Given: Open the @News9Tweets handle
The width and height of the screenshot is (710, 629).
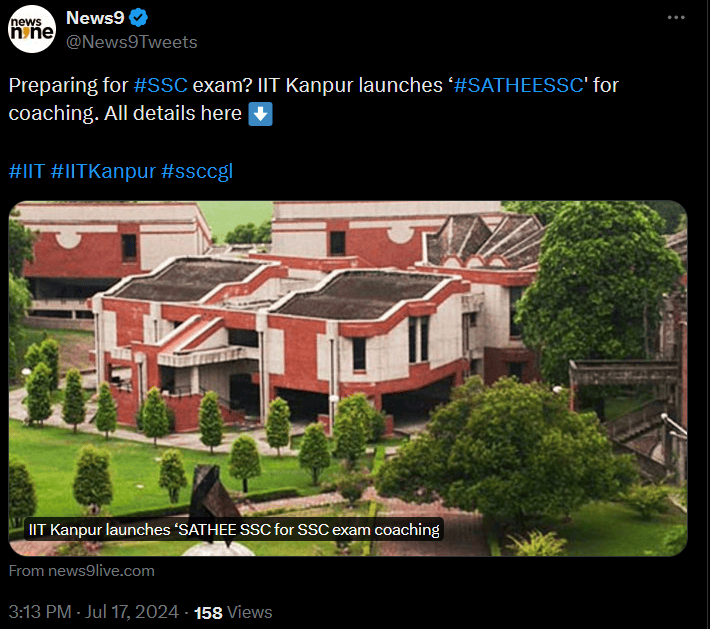Looking at the screenshot, I should click(132, 42).
